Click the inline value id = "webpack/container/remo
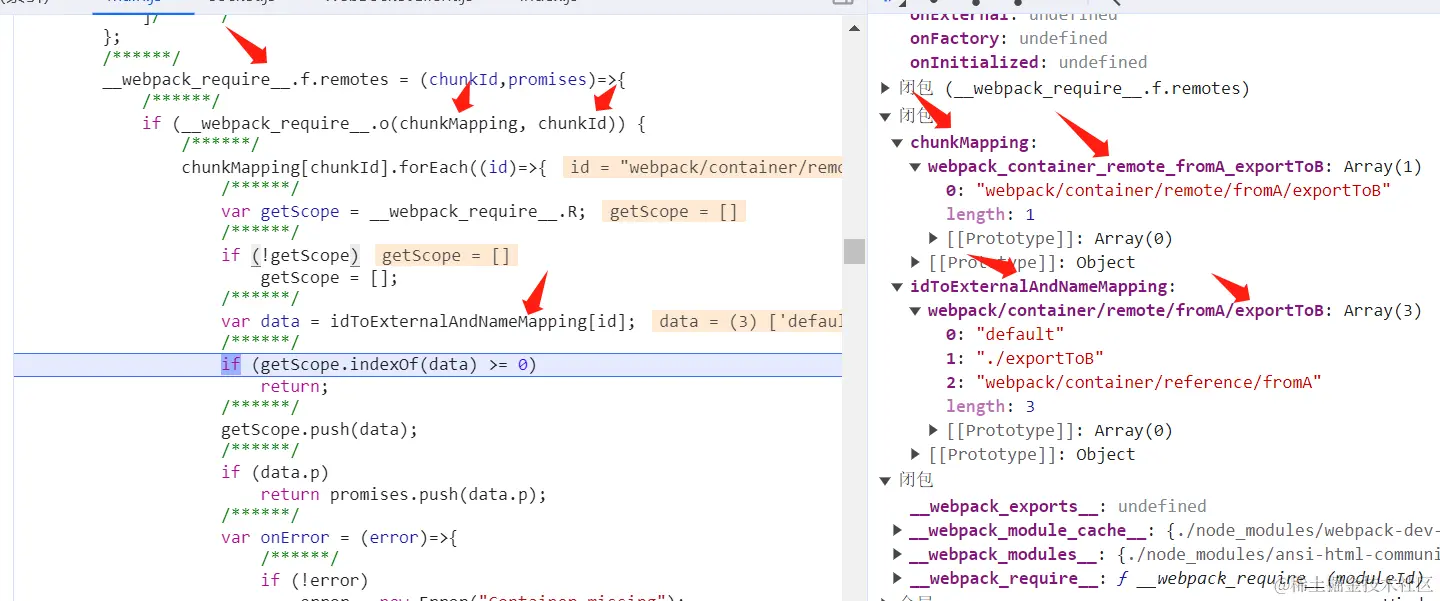The height and width of the screenshot is (601, 1440). pyautogui.click(x=703, y=167)
